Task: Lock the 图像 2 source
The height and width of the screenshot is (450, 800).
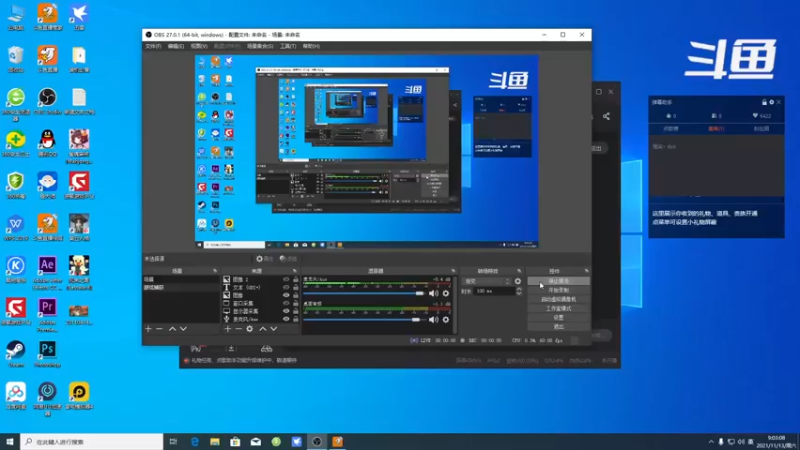Action: click(x=295, y=280)
